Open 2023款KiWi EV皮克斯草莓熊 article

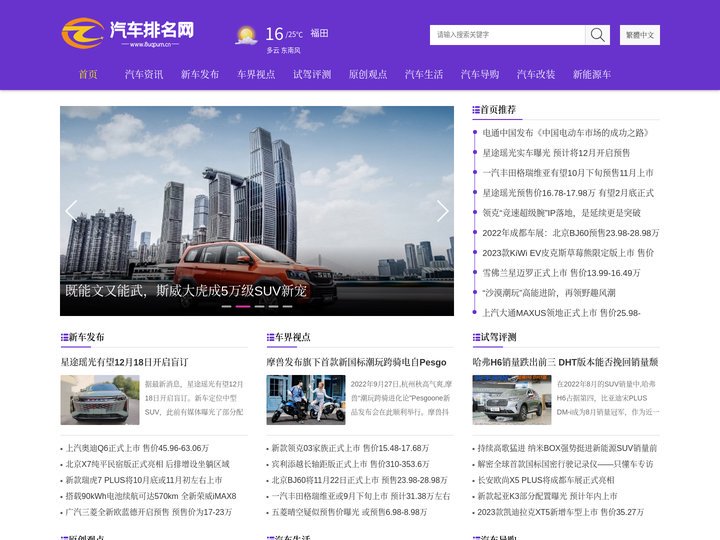tap(568, 253)
